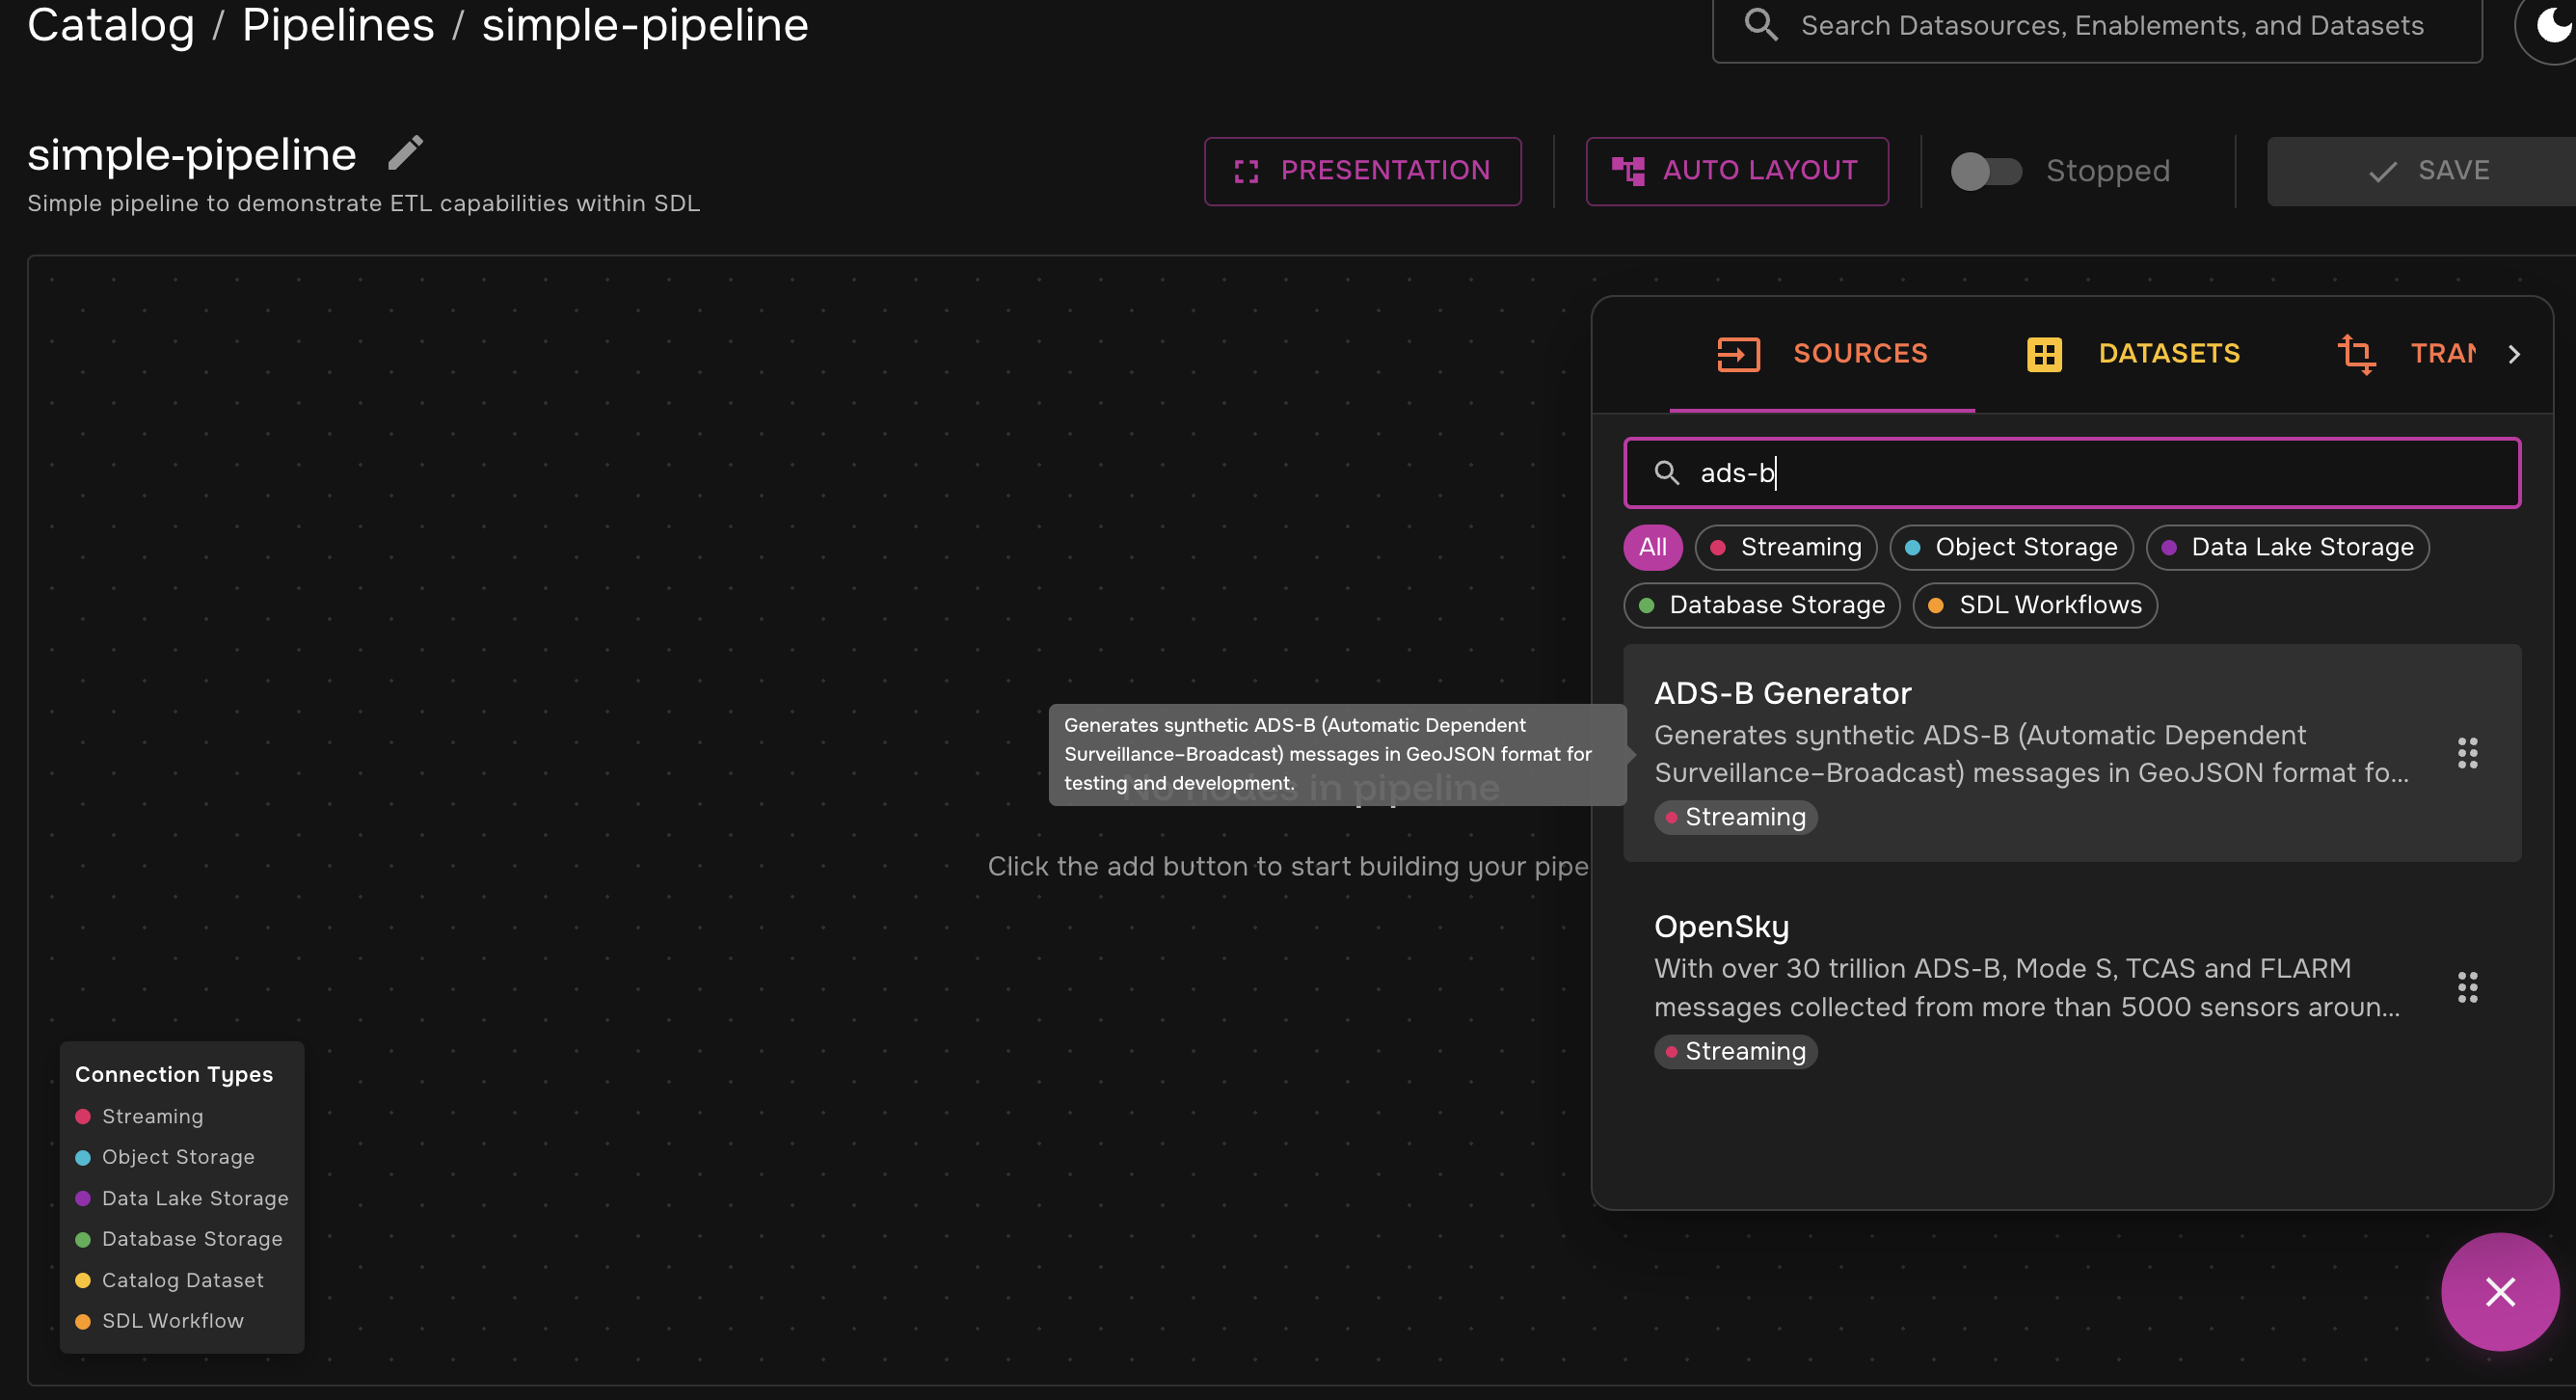Filter sources by Object Storage chip
The height and width of the screenshot is (1400, 2576).
tap(2011, 547)
